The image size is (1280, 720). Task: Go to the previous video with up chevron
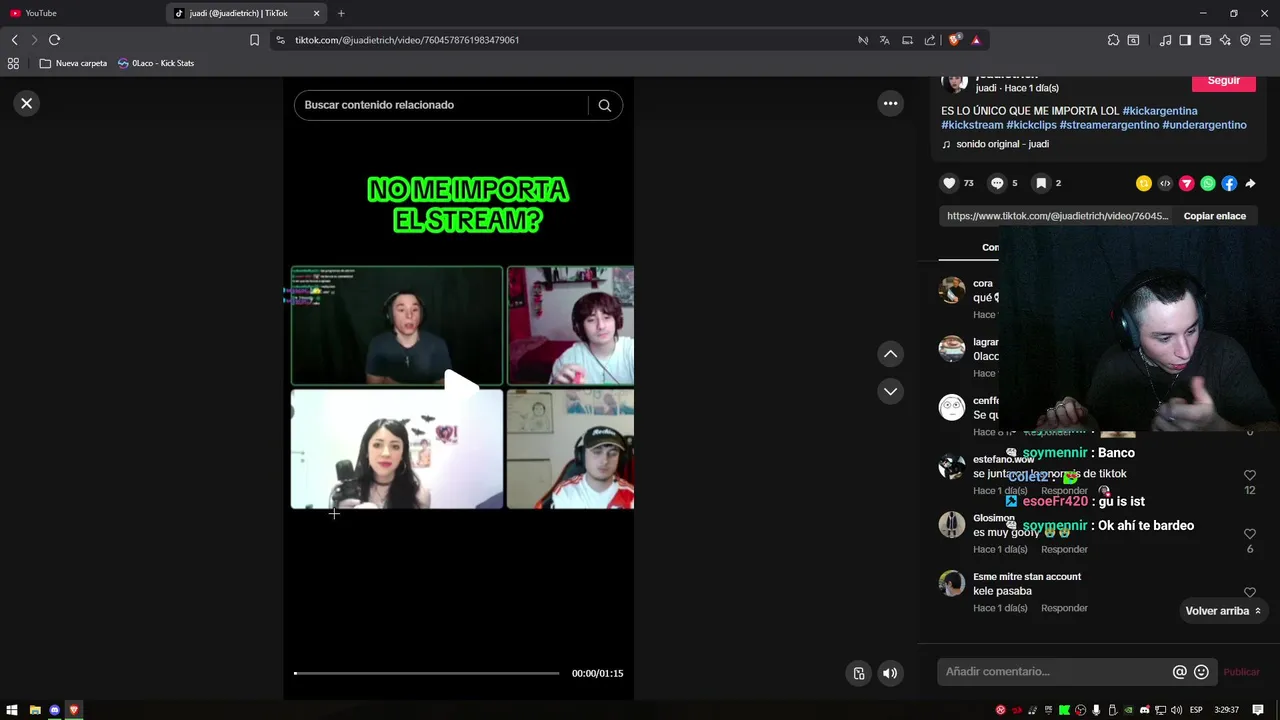(x=890, y=354)
